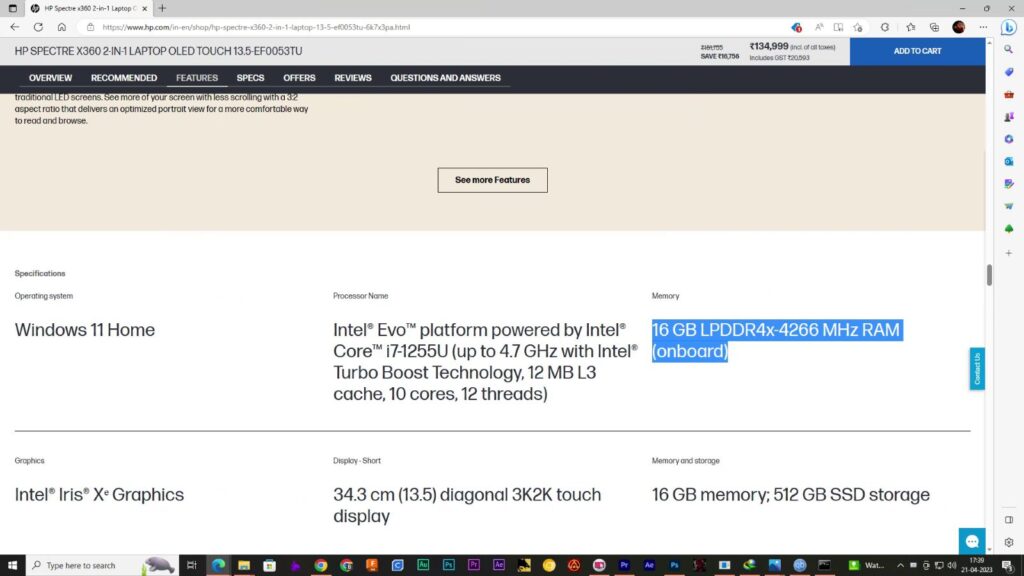Select the Features section tab
Image resolution: width=1024 pixels, height=576 pixels.
pyautogui.click(x=197, y=78)
